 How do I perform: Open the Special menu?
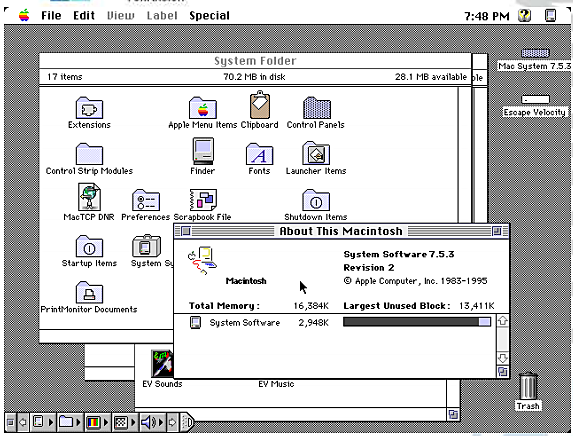(209, 16)
